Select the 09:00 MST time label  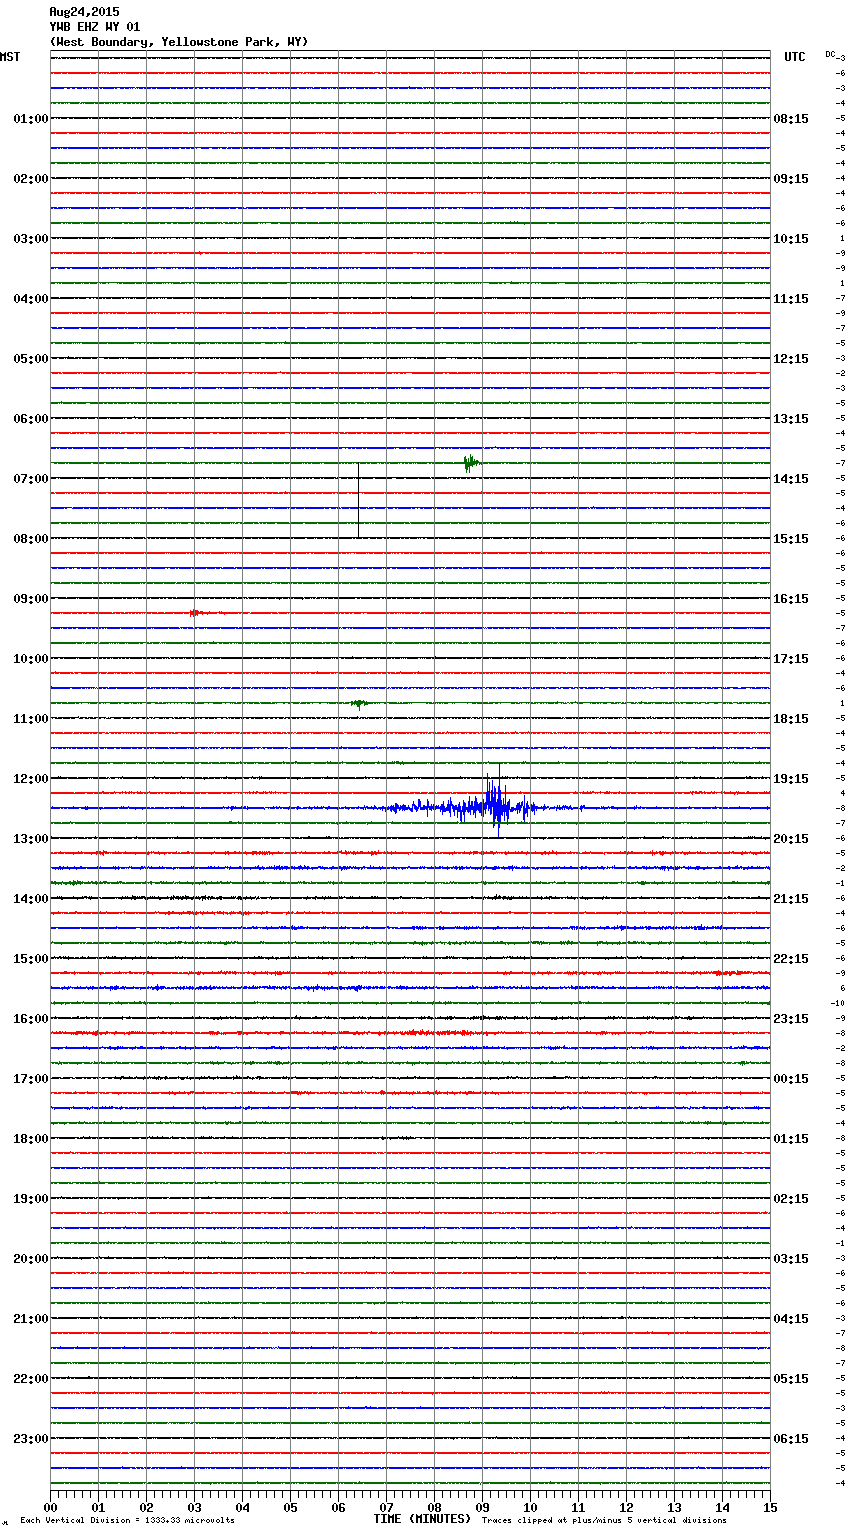tap(30, 598)
